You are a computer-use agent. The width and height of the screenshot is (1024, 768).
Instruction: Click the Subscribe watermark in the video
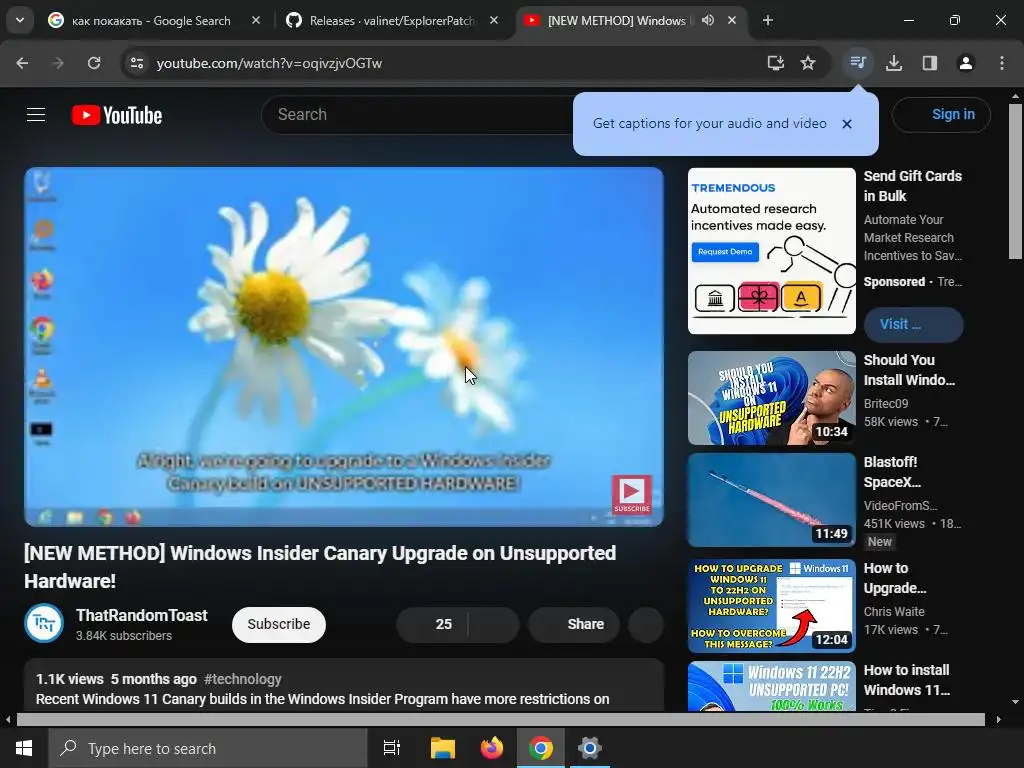point(632,494)
